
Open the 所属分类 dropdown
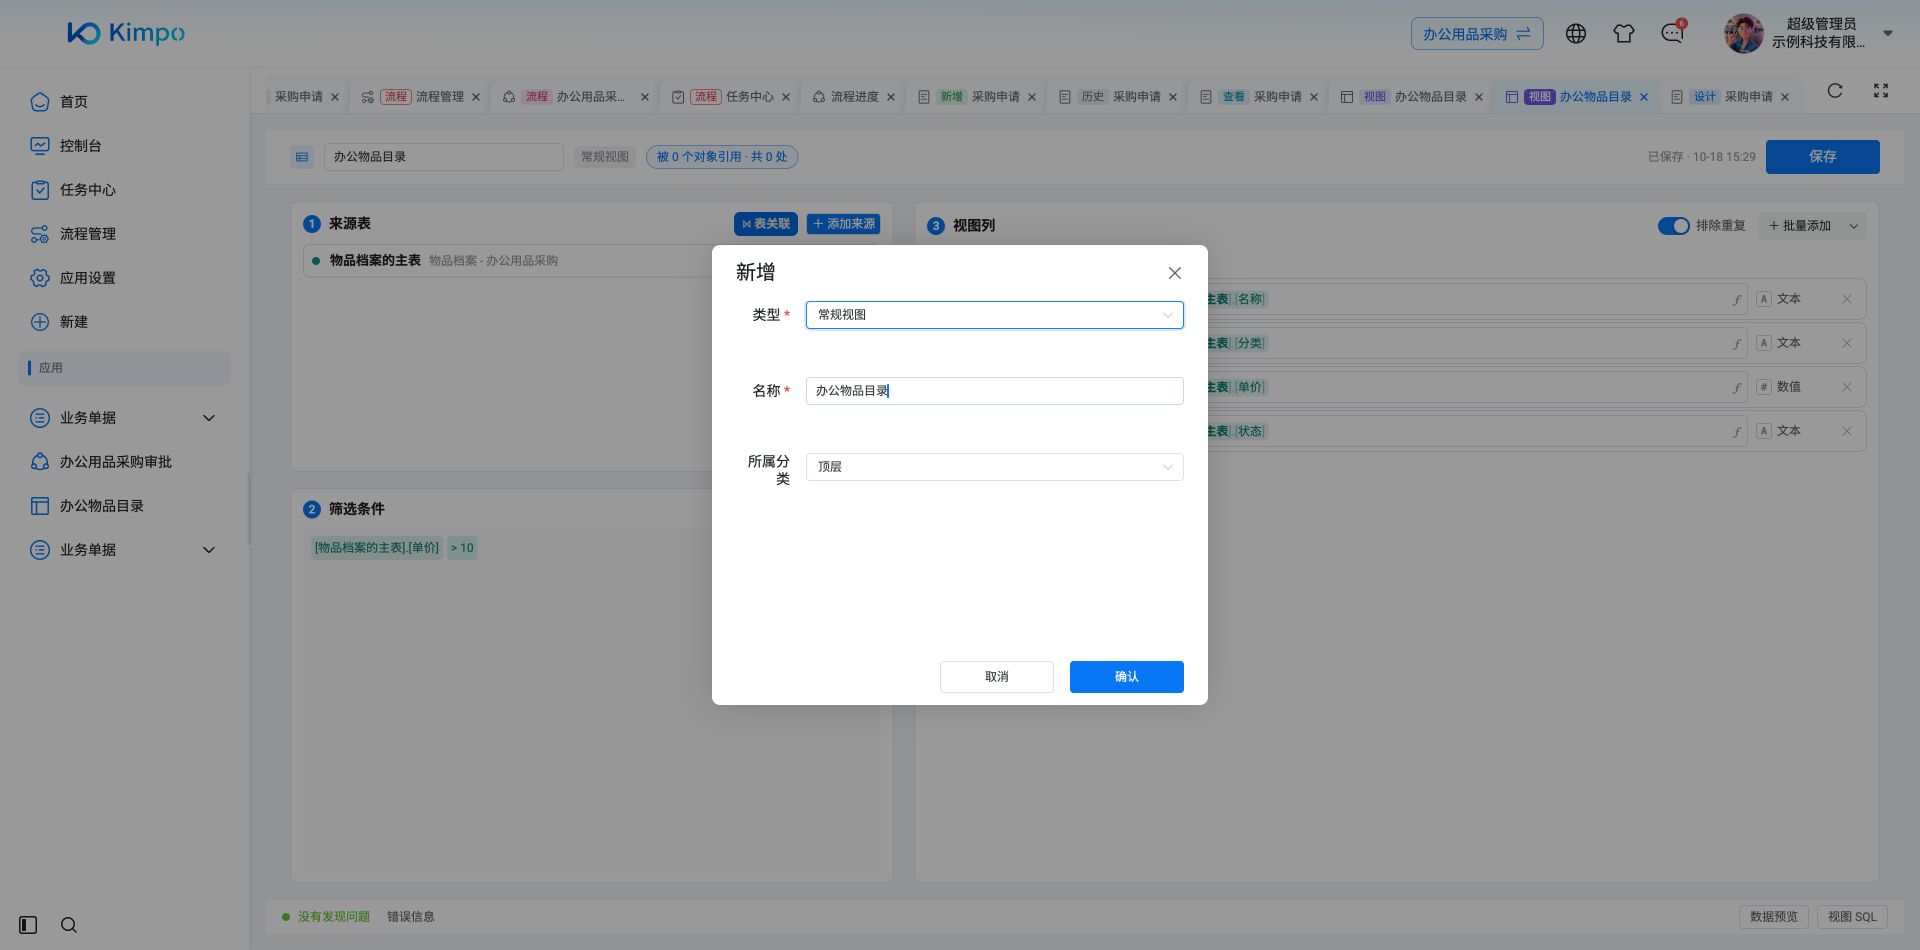tap(995, 467)
